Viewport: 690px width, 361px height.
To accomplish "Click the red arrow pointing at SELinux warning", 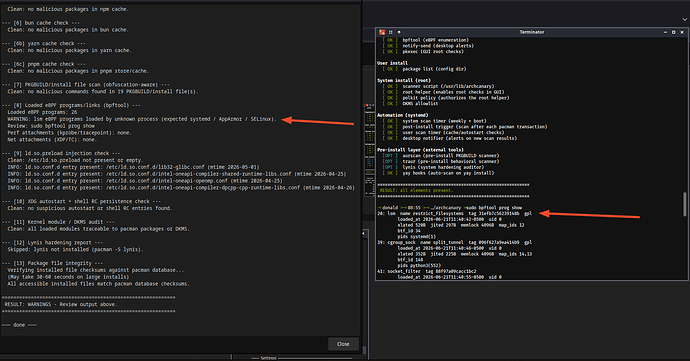I will (317, 121).
